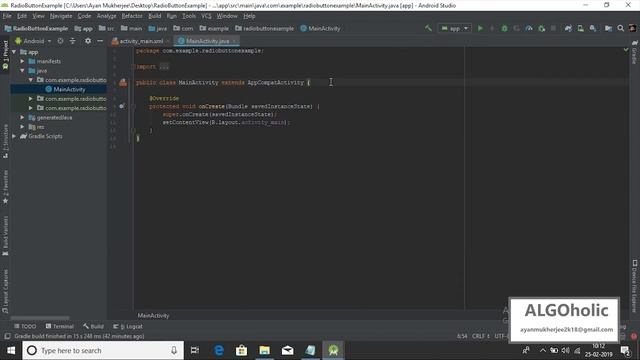The image size is (640, 360).
Task: Open the Help menu
Action: tap(249, 16)
